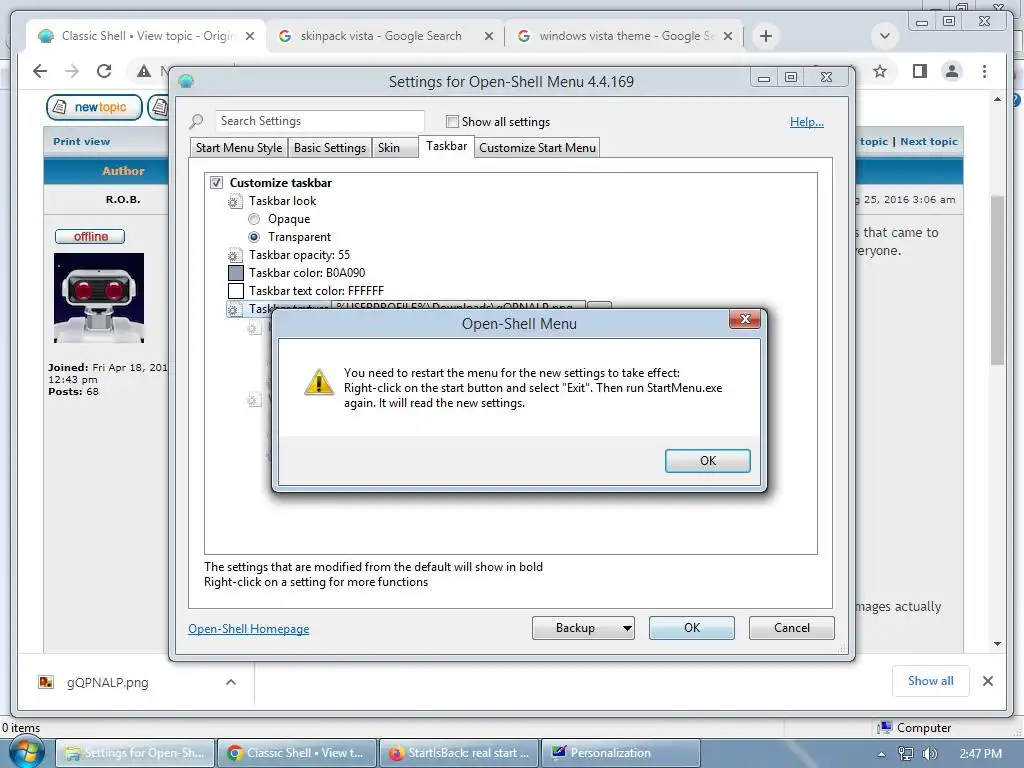
Task: Click the 2:47 PM taskbar clock
Action: tap(980, 754)
